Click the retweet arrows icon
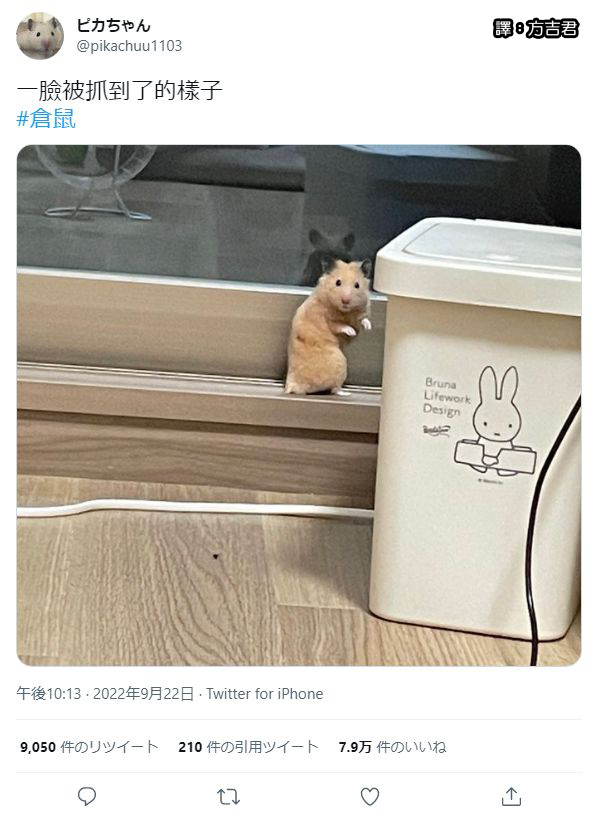 click(228, 797)
